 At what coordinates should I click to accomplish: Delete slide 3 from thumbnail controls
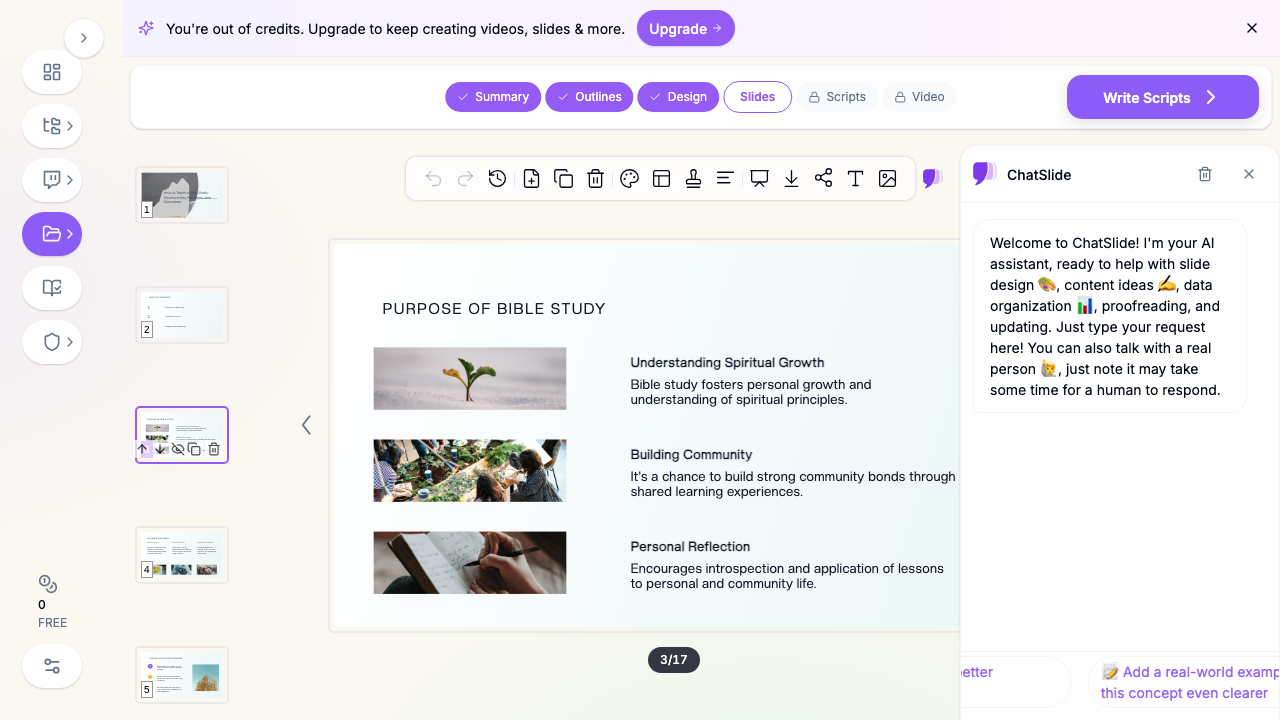(x=213, y=449)
